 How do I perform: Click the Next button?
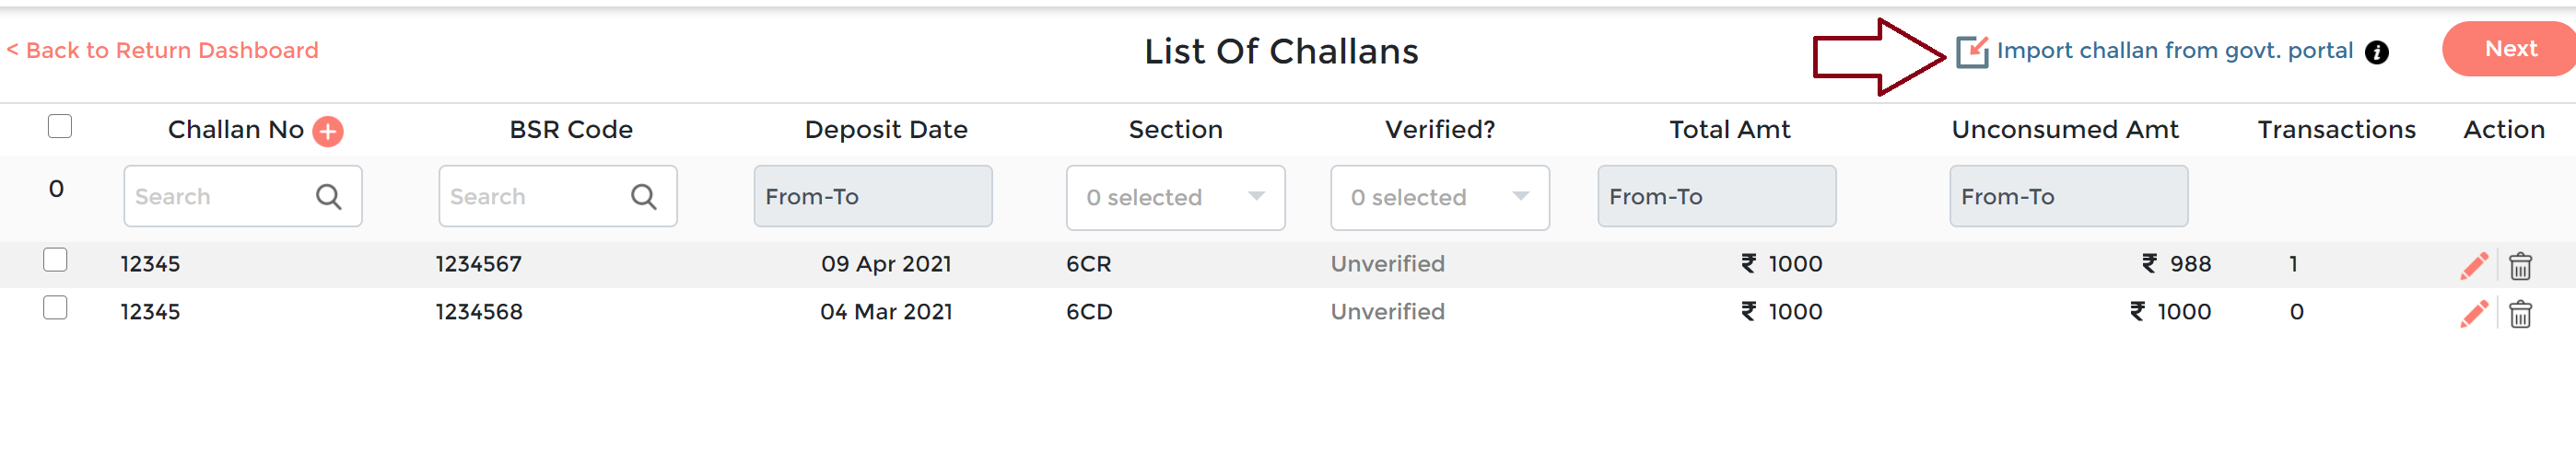2509,49
